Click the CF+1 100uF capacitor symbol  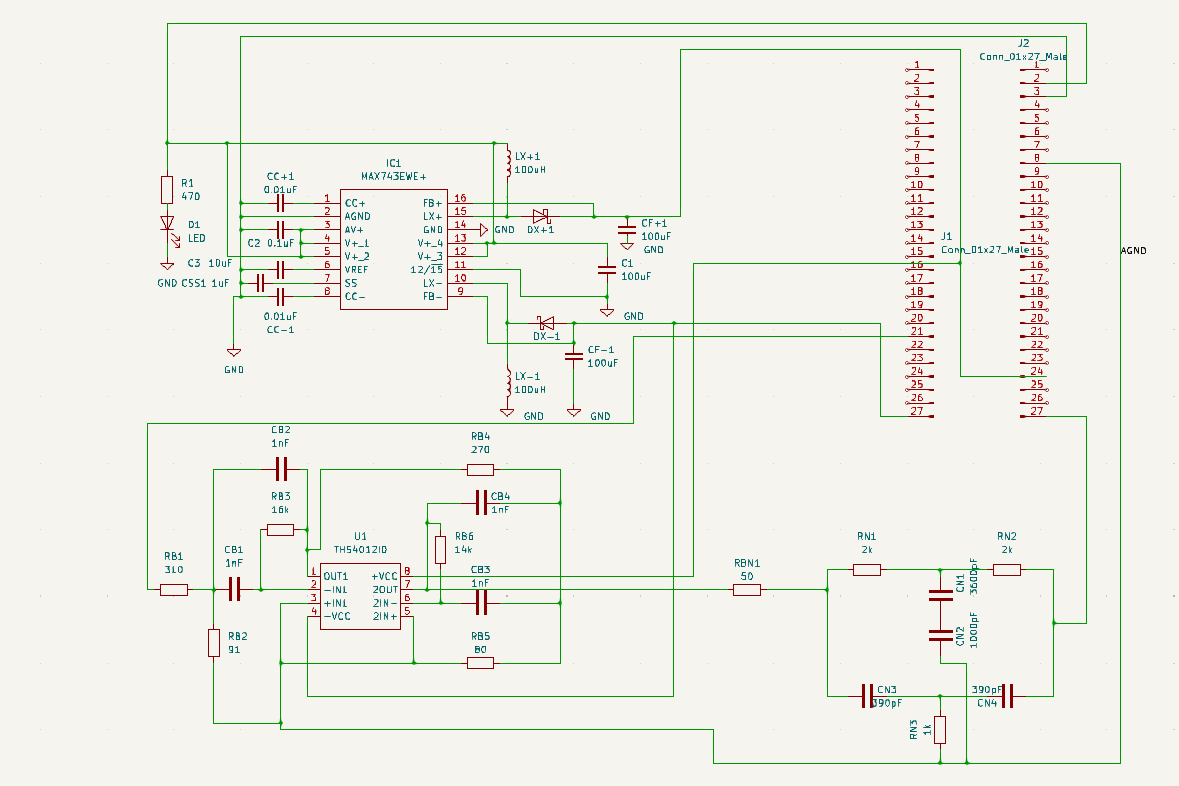point(627,229)
